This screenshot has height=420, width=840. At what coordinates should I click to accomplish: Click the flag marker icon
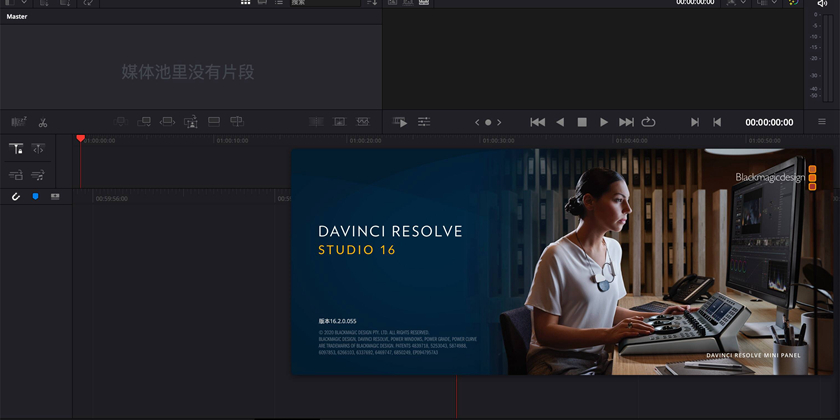(35, 197)
